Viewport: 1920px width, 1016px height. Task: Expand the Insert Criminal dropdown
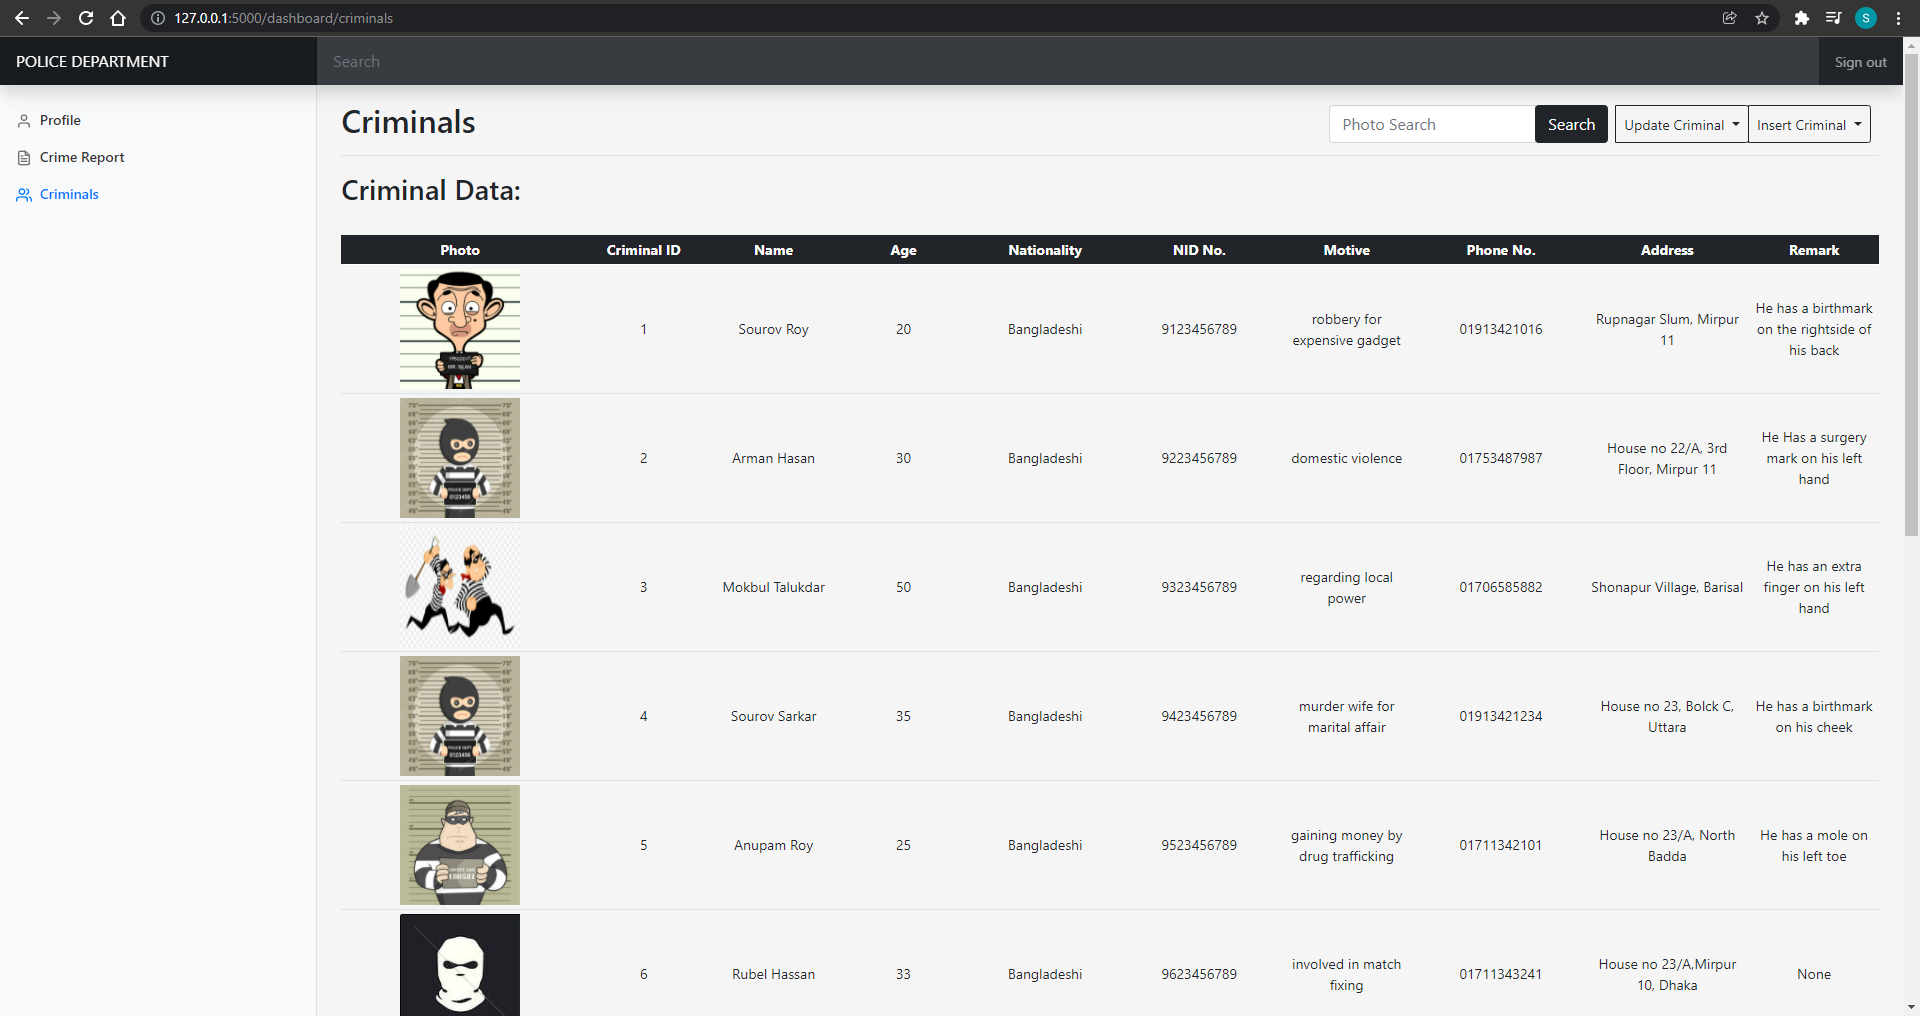[x=1809, y=125]
